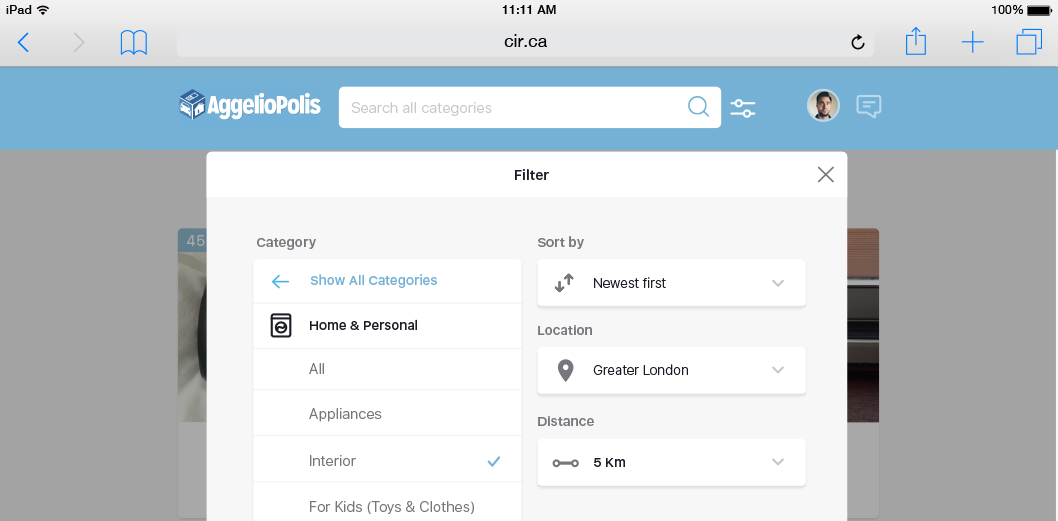Viewport: 1058px width, 521px height.
Task: Open the Newest first sort dropdown
Action: click(671, 283)
